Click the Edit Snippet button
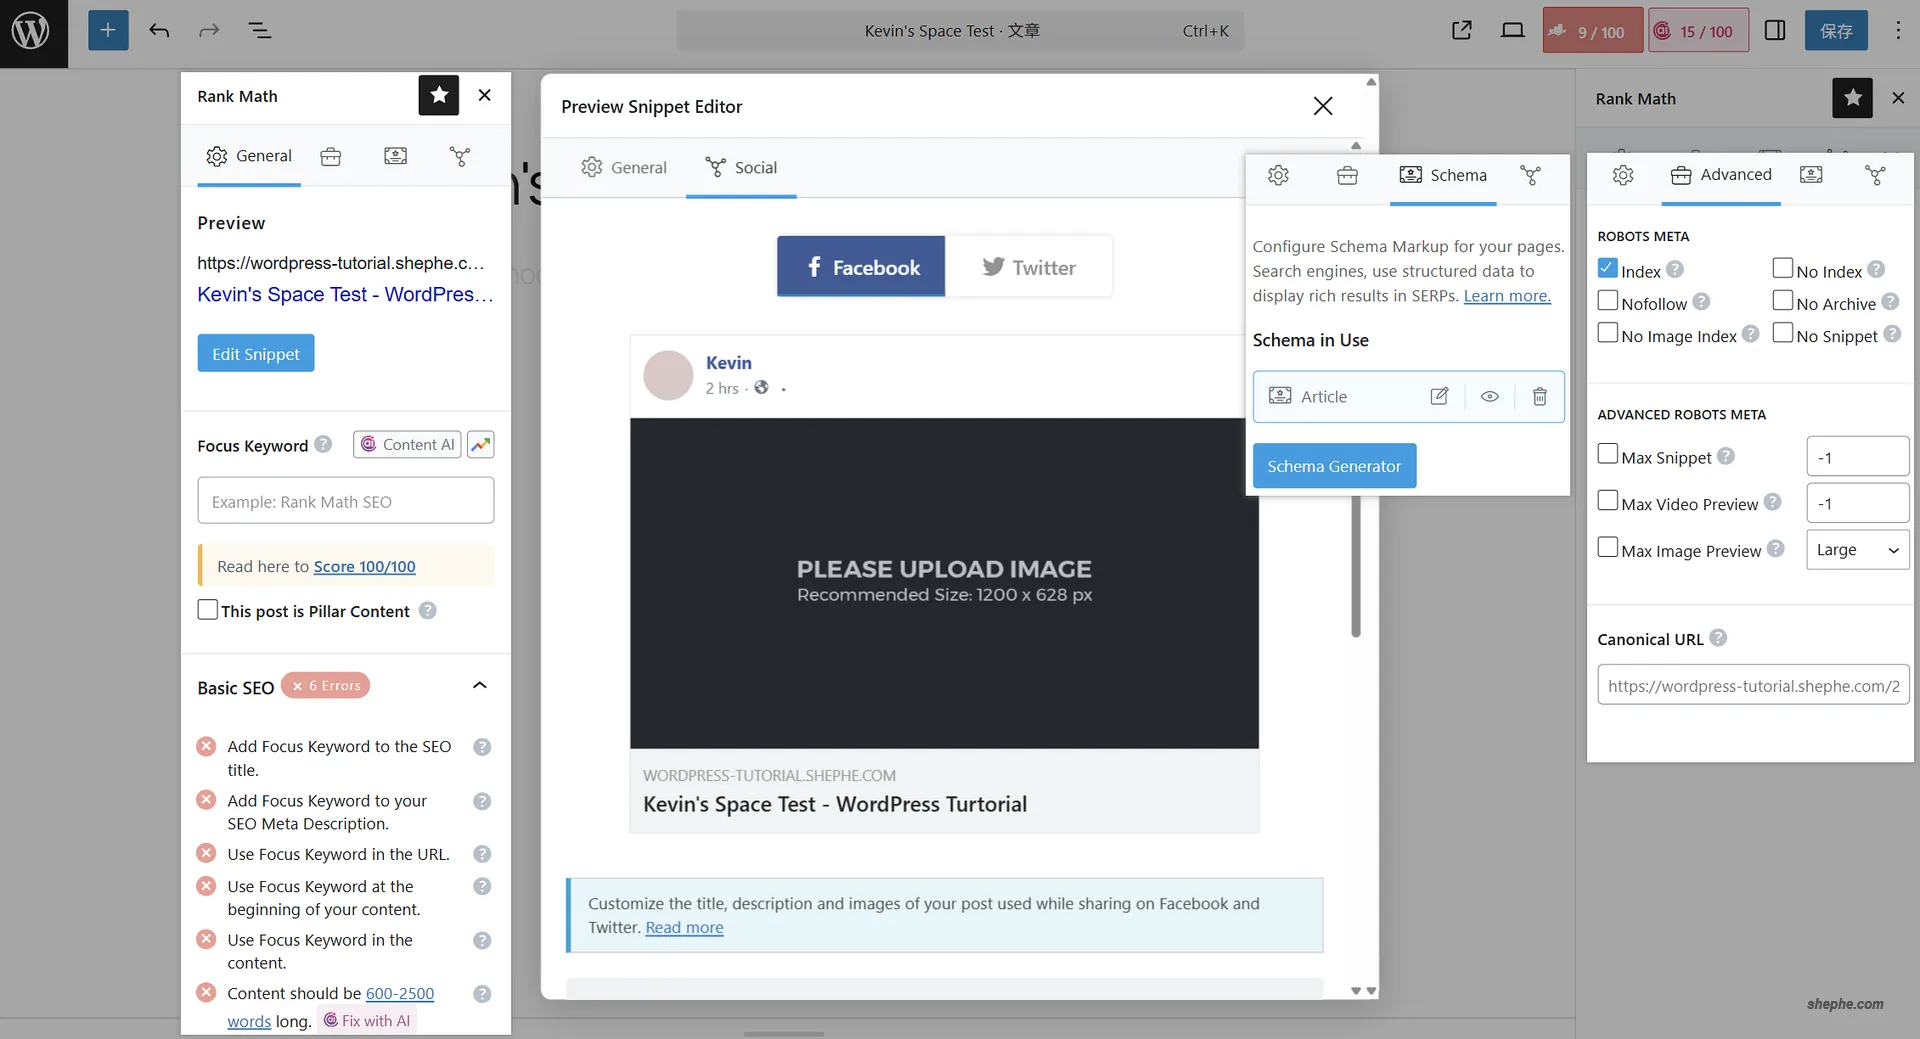This screenshot has width=1920, height=1039. click(x=256, y=354)
